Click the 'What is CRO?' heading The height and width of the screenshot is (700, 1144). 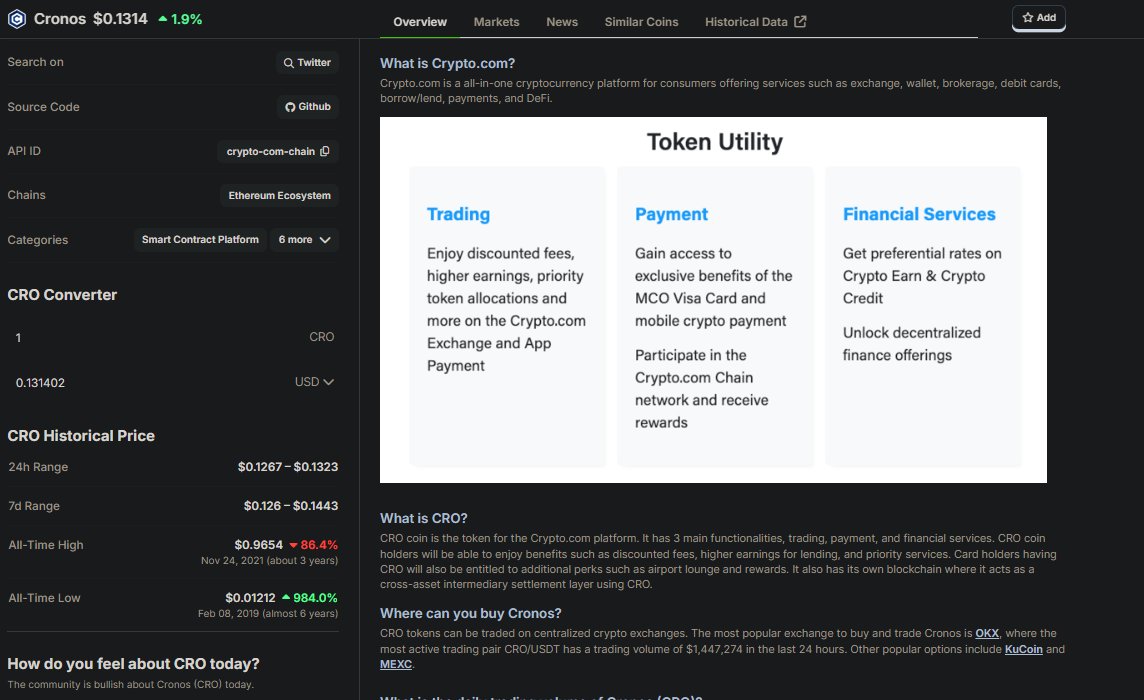point(424,518)
